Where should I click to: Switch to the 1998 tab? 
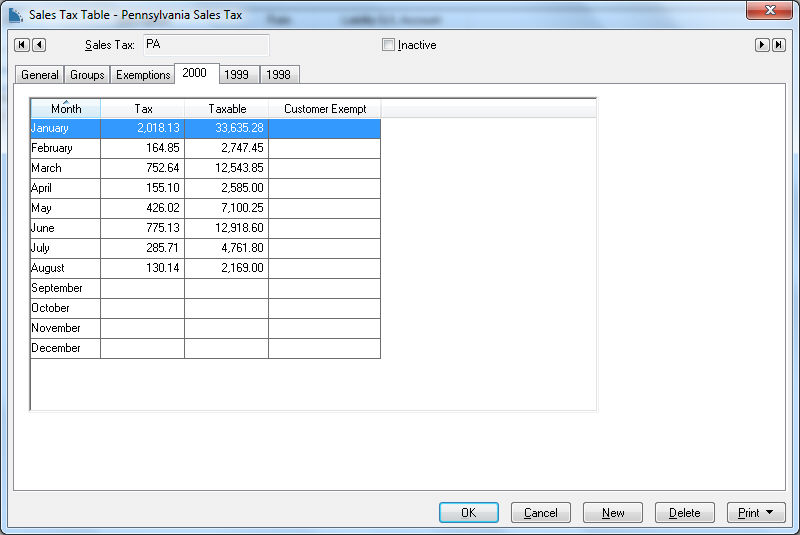point(279,75)
